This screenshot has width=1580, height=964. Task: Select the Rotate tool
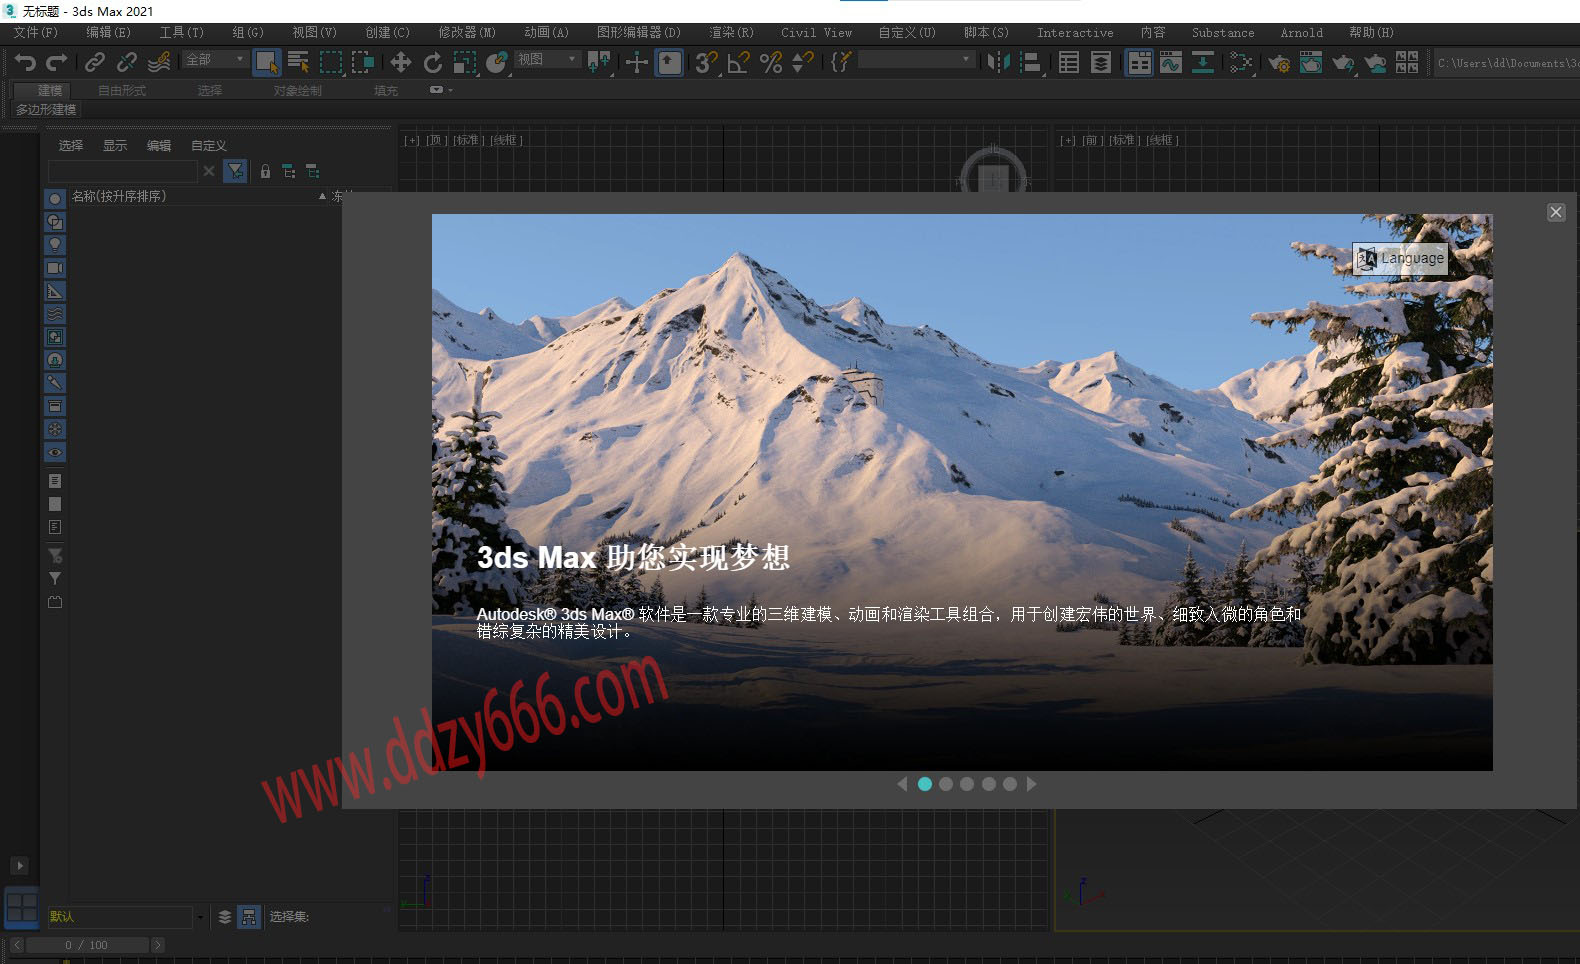pos(432,62)
